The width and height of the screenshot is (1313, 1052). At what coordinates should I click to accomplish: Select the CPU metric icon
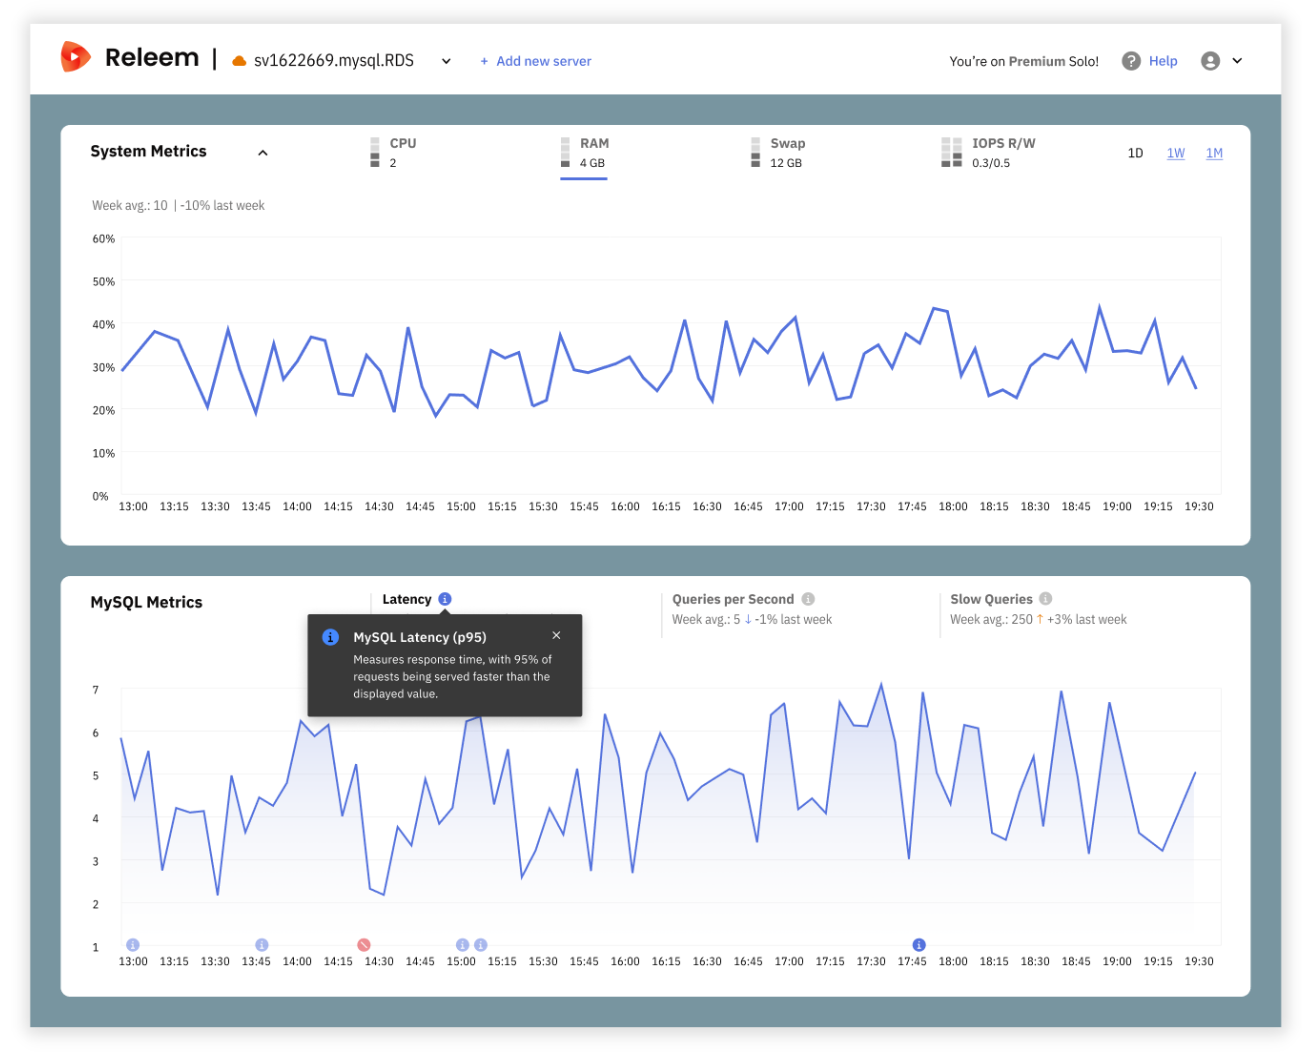click(375, 152)
